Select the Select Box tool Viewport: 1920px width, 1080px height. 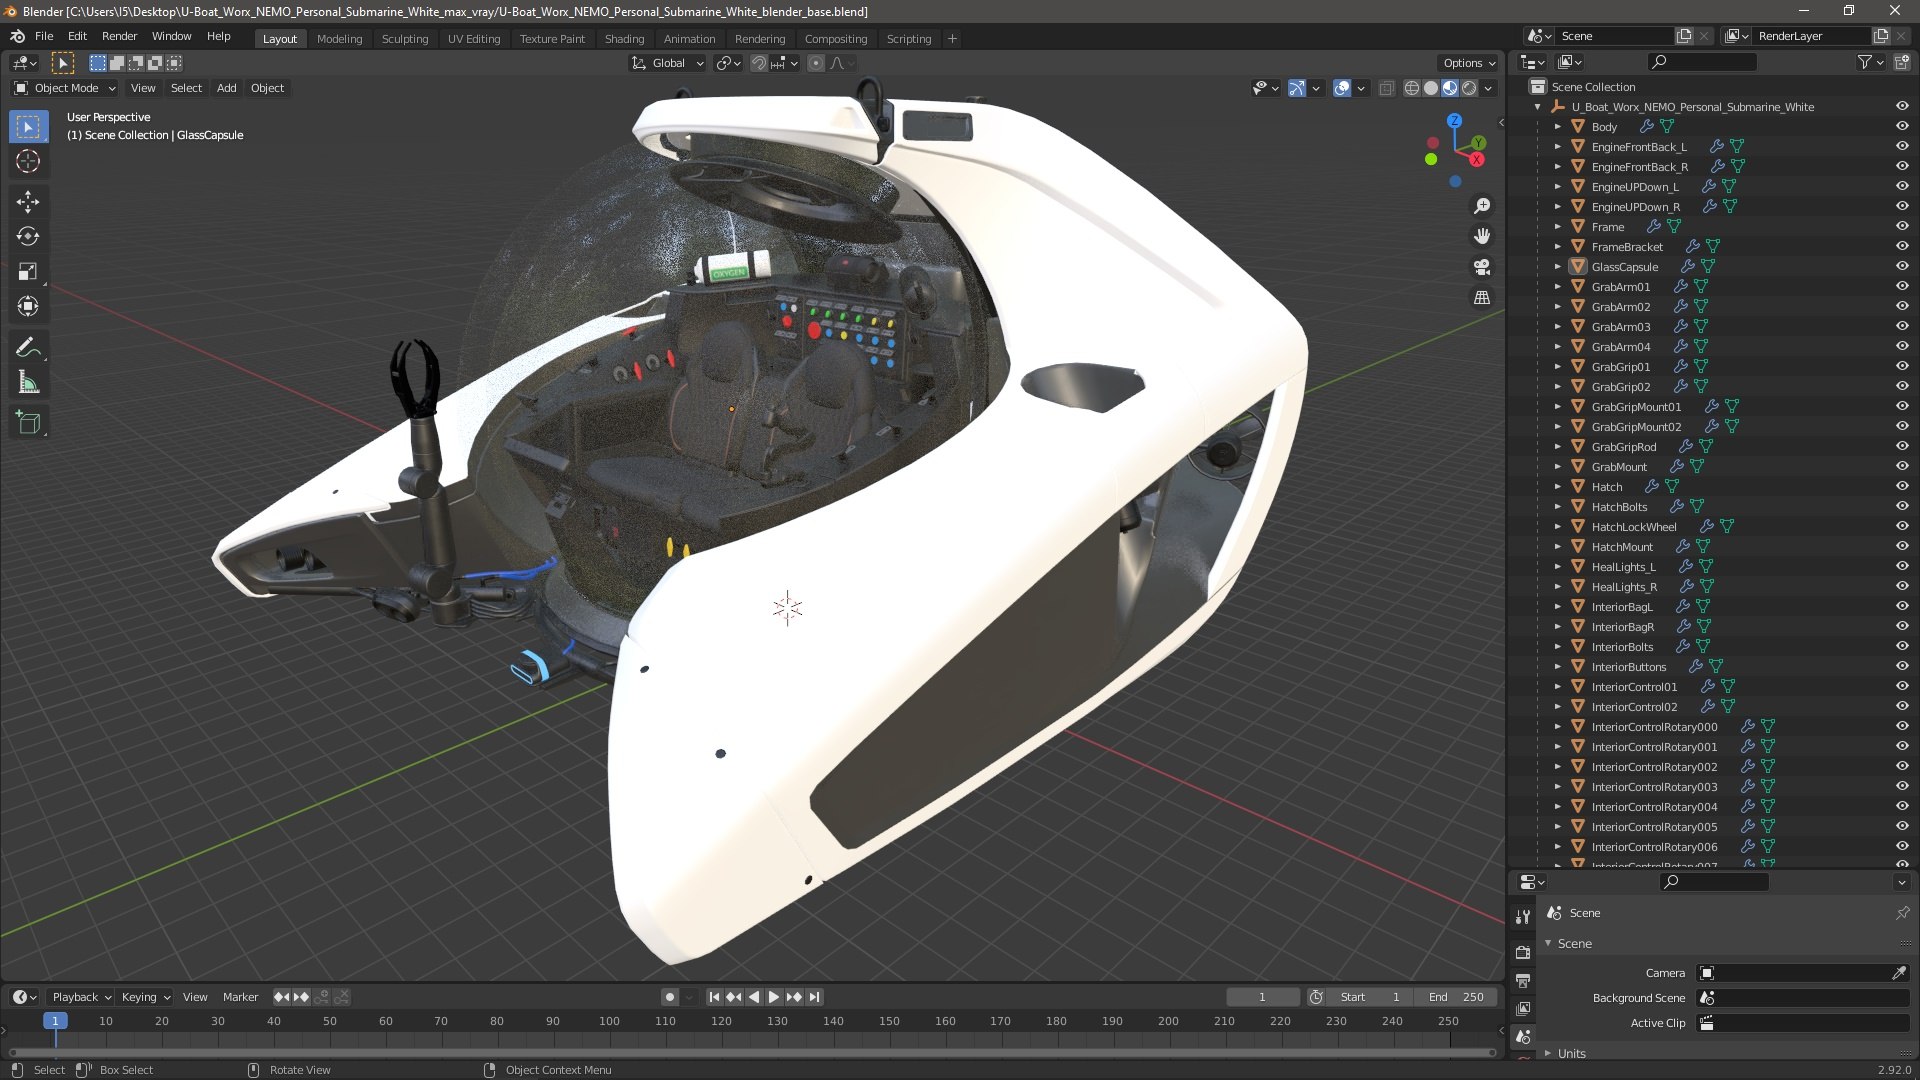[x=28, y=127]
